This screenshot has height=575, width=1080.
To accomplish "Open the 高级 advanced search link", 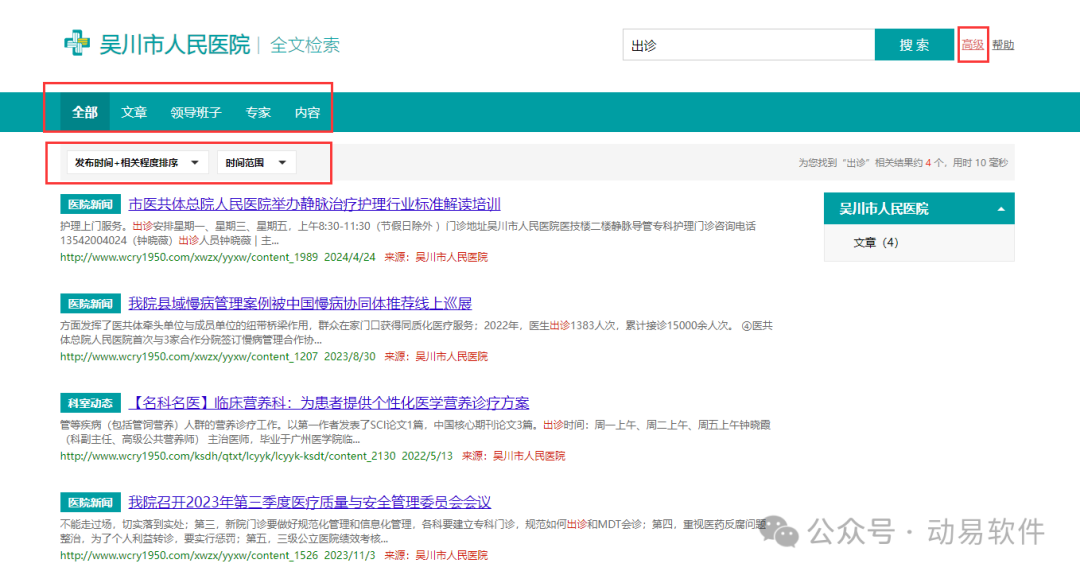I will (972, 45).
